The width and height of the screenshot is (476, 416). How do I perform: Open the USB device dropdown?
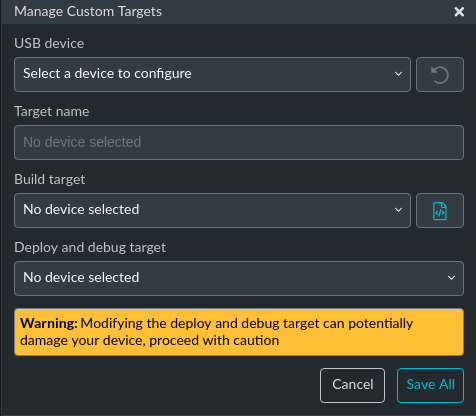tap(212, 74)
